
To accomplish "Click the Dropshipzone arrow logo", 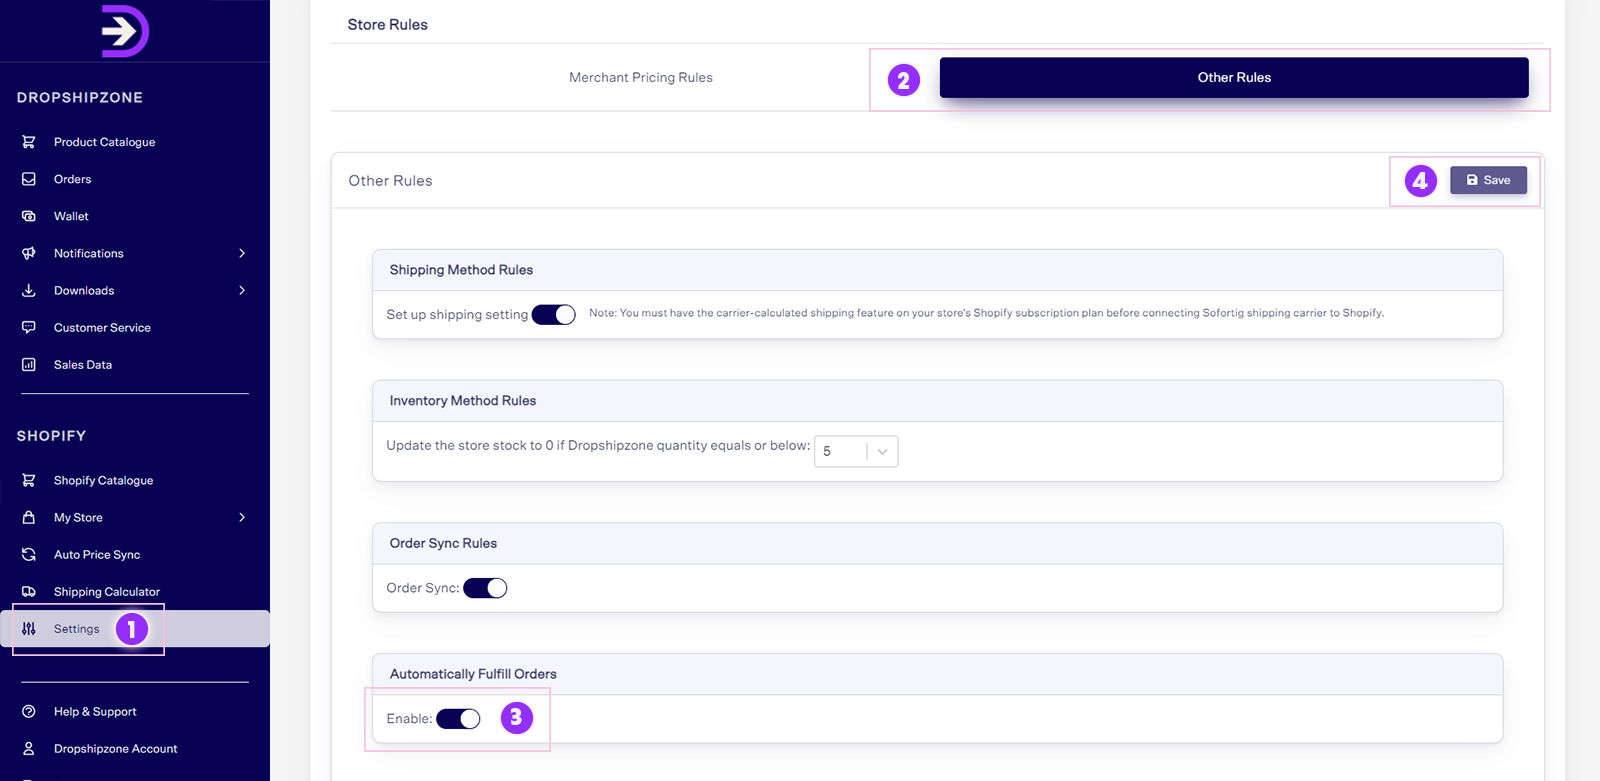I will [125, 31].
